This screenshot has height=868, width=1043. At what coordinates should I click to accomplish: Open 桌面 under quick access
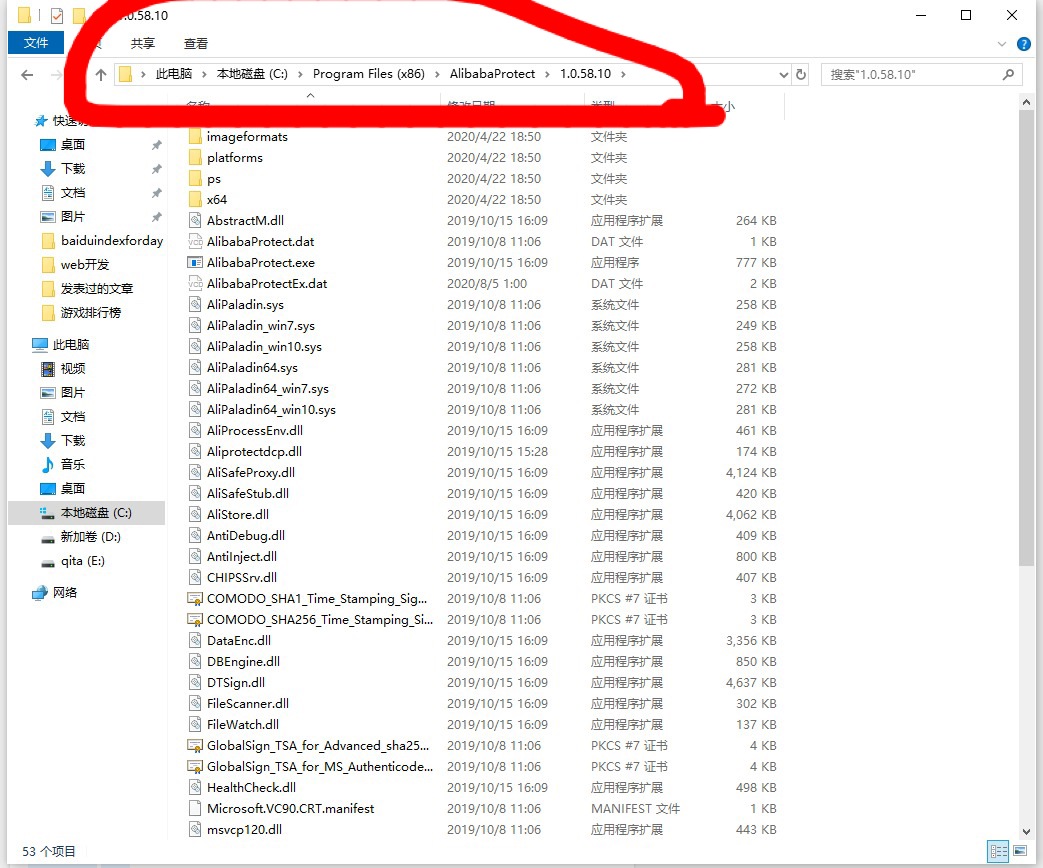73,144
